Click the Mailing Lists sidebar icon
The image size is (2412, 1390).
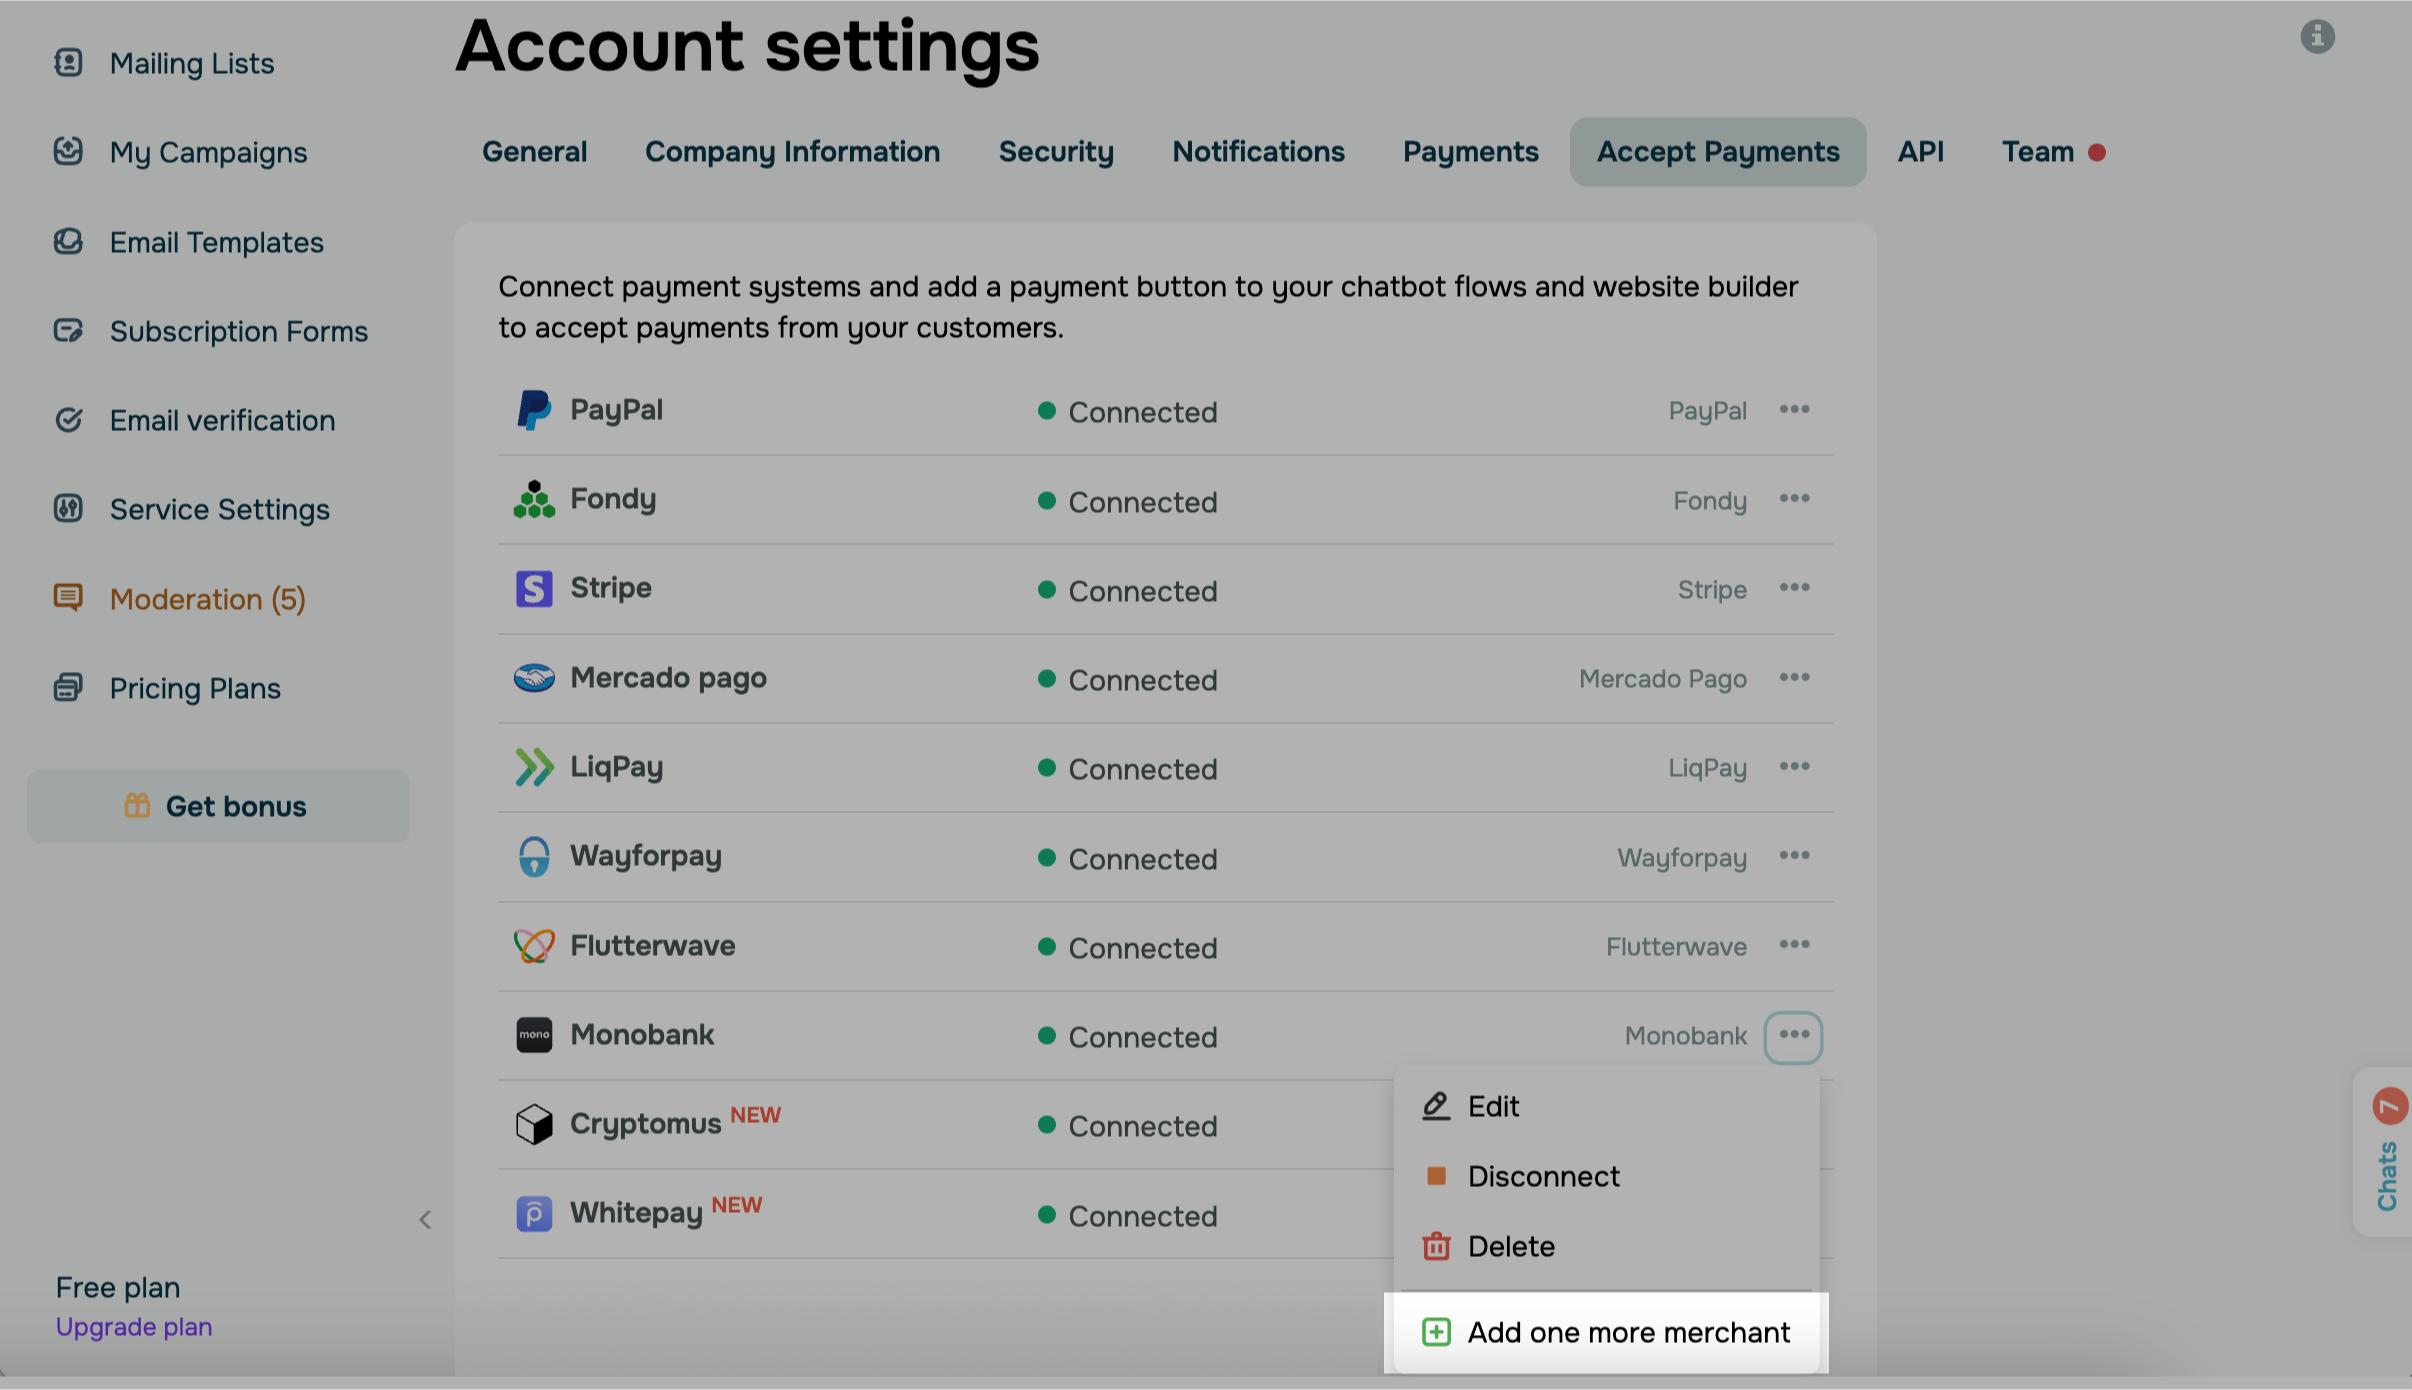coord(68,63)
